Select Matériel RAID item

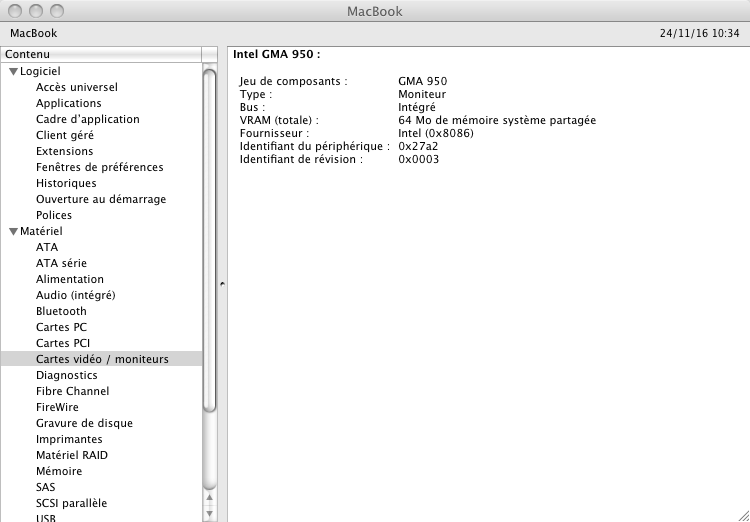[x=72, y=455]
